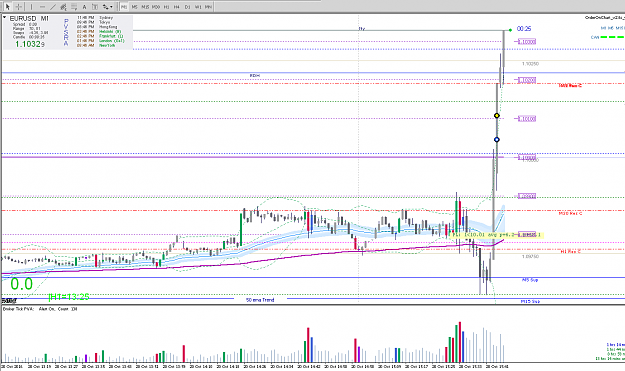The height and width of the screenshot is (371, 625).
Task: Click the 1.09750 price axis label
Action: tap(531, 257)
